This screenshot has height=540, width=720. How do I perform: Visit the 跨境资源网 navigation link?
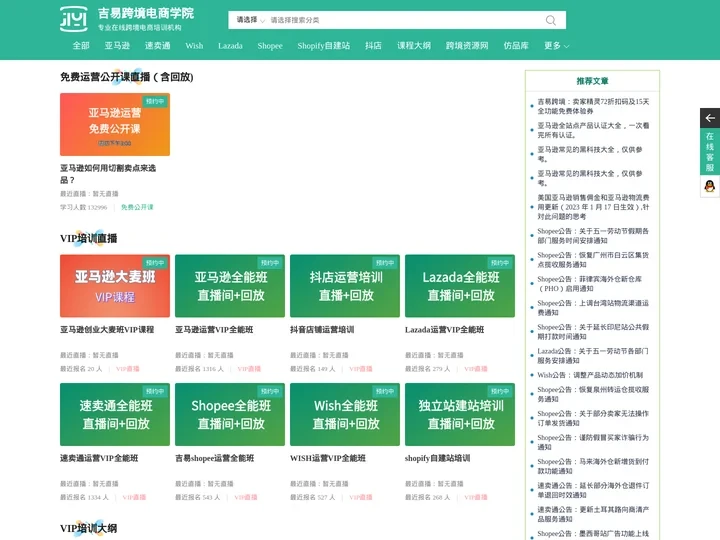pyautogui.click(x=467, y=45)
